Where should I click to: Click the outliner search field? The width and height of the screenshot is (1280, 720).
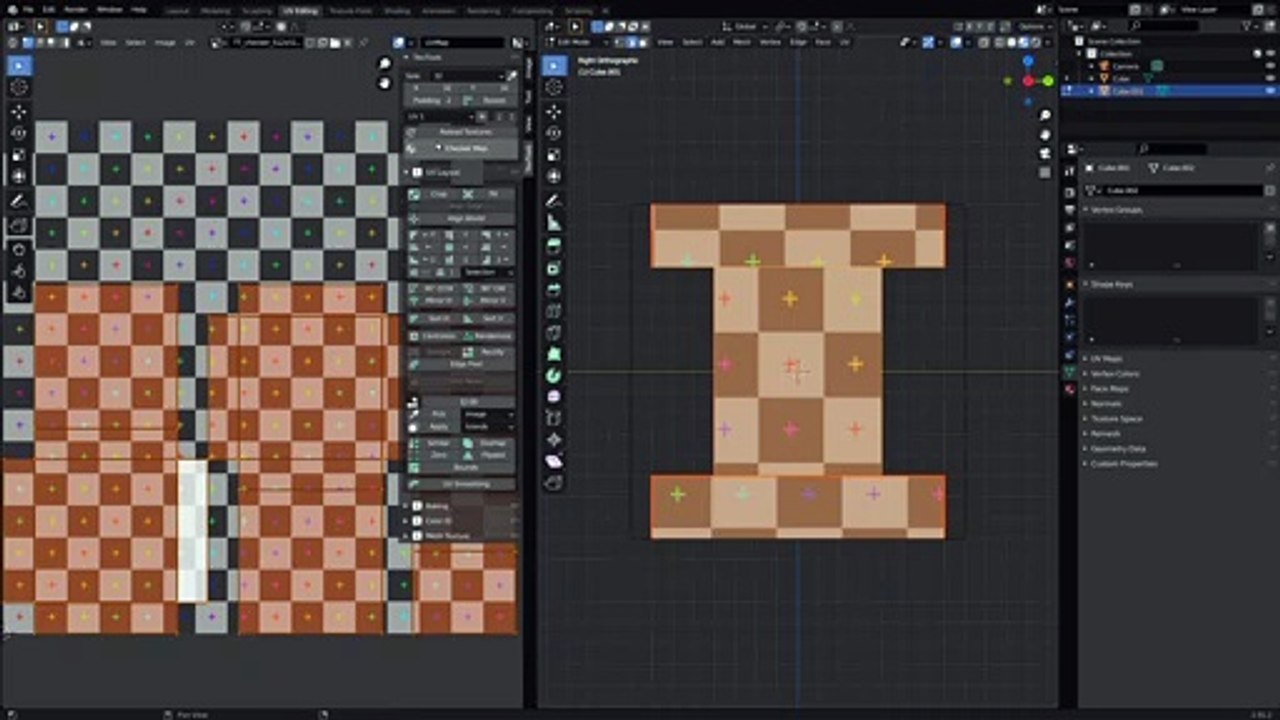[1165, 25]
